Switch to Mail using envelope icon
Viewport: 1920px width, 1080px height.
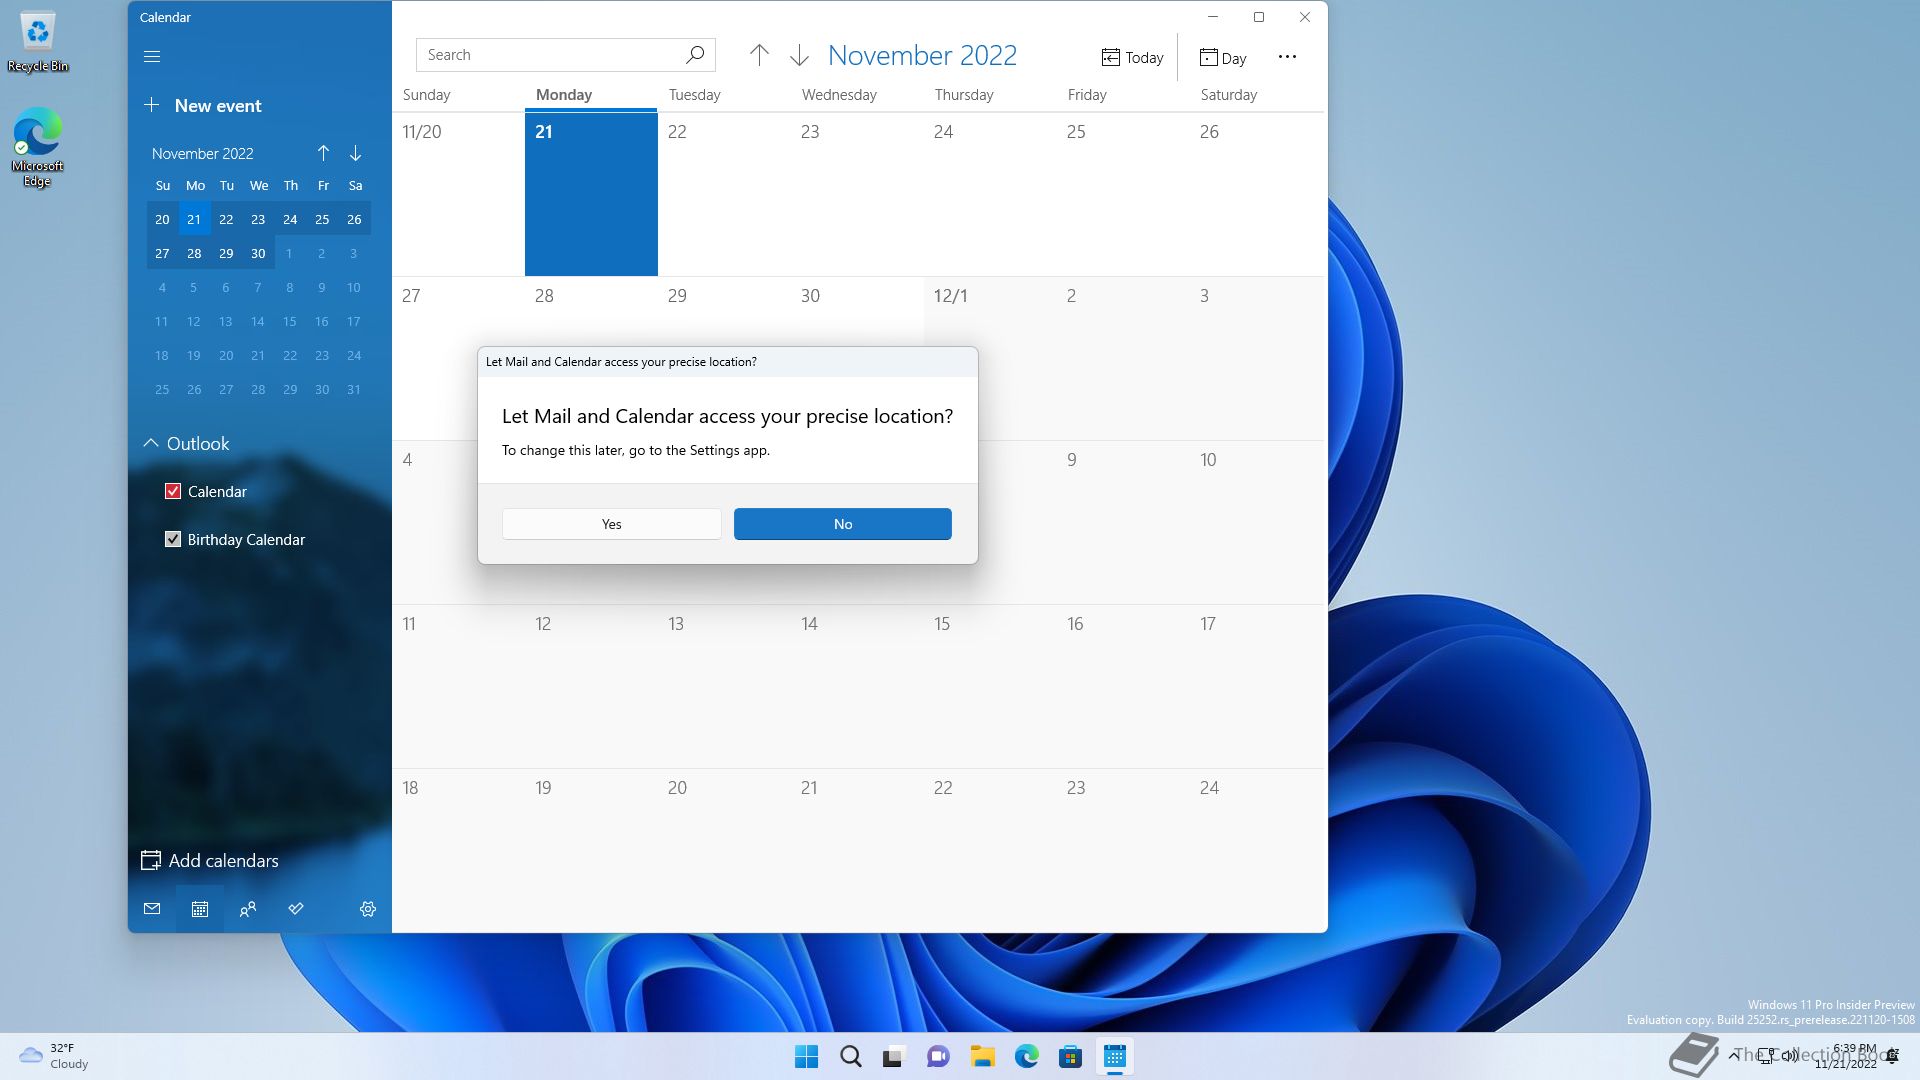(152, 909)
